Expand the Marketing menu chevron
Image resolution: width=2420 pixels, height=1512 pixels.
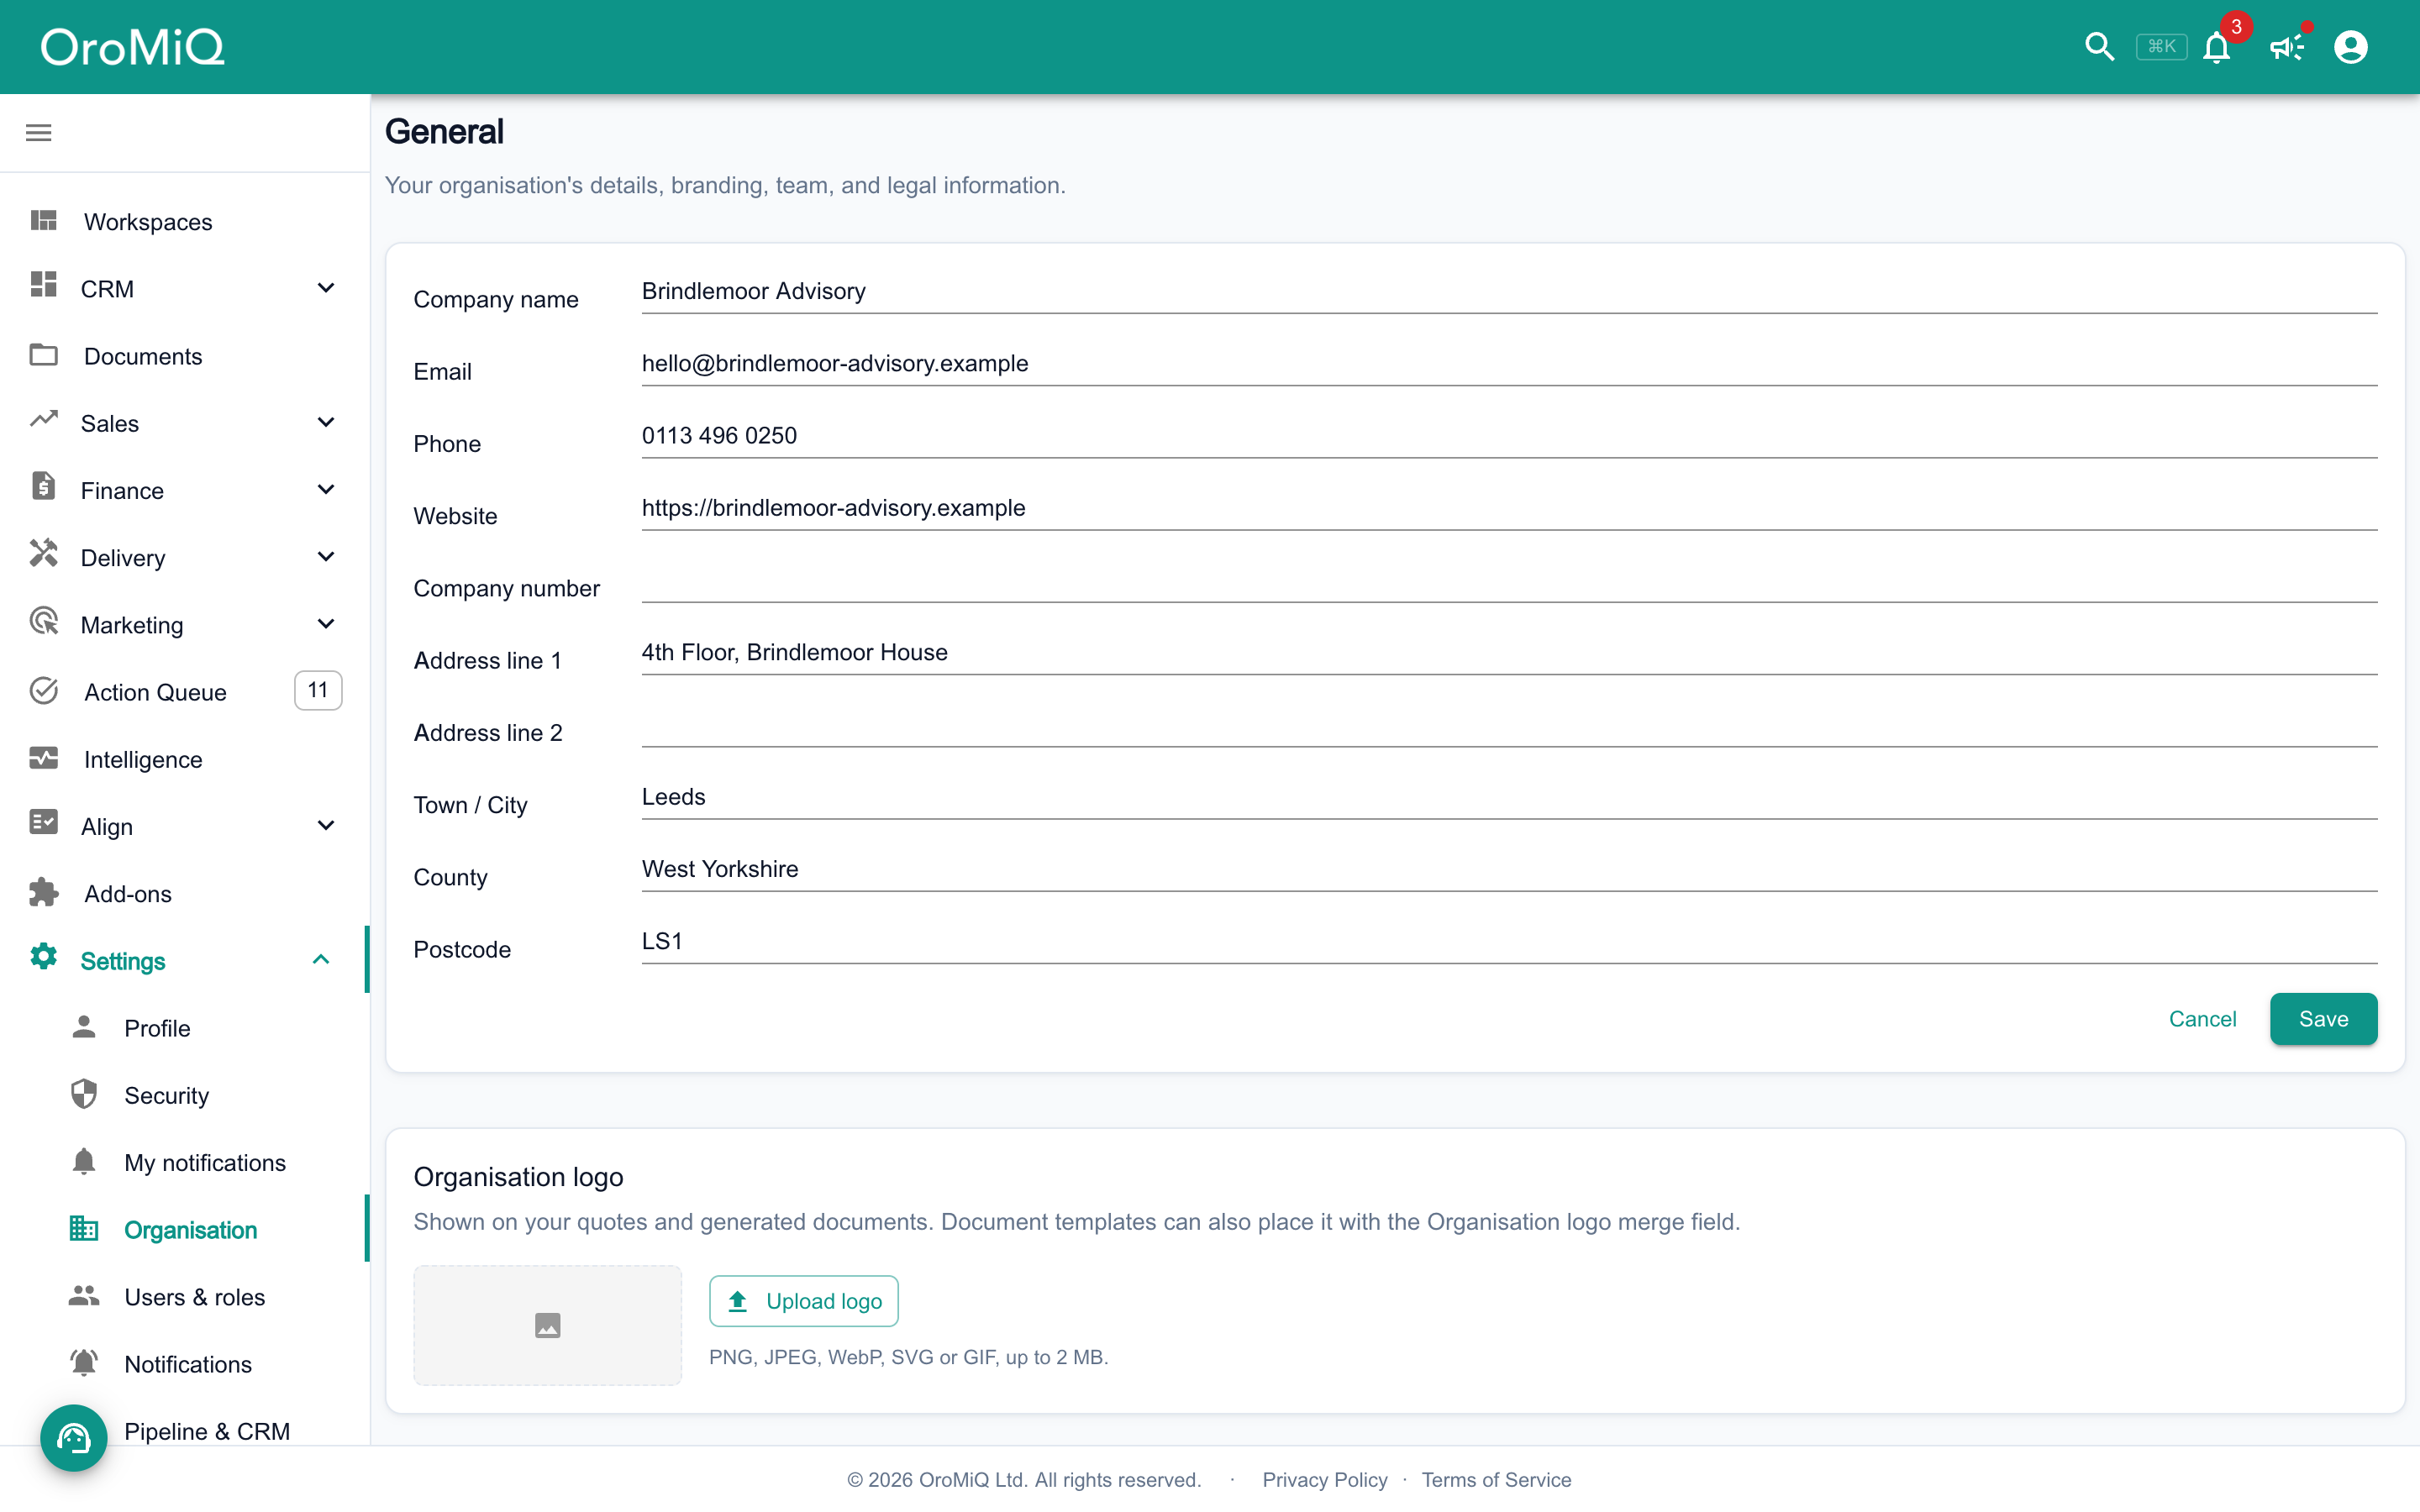click(x=326, y=624)
